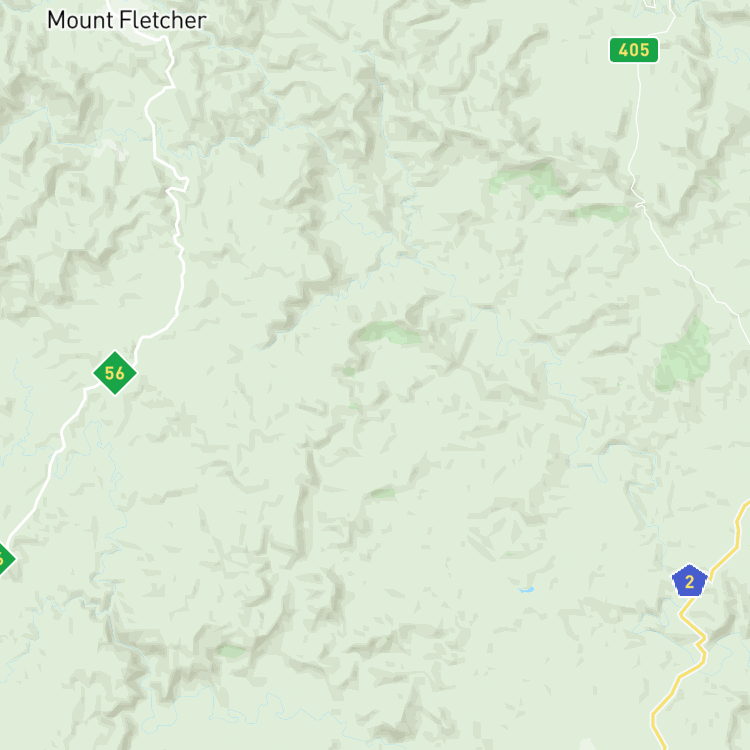Select the large green forest patch near right edge
Viewport: 750px width, 750px height.
click(683, 355)
